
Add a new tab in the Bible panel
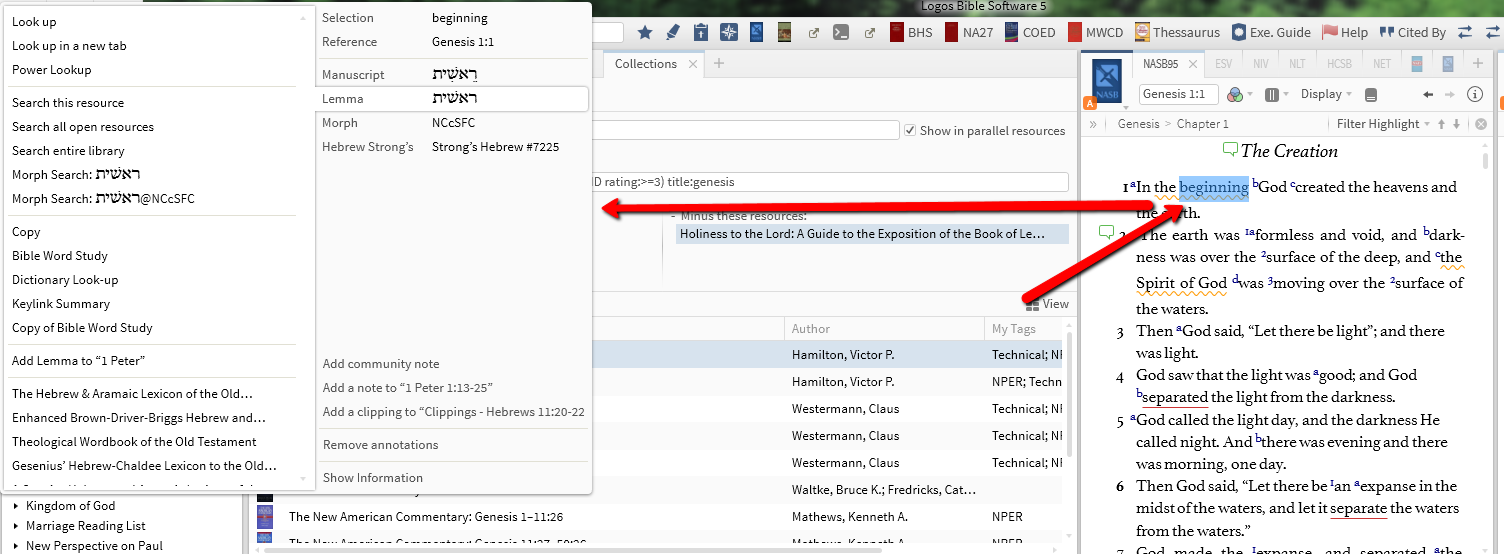[x=1478, y=63]
